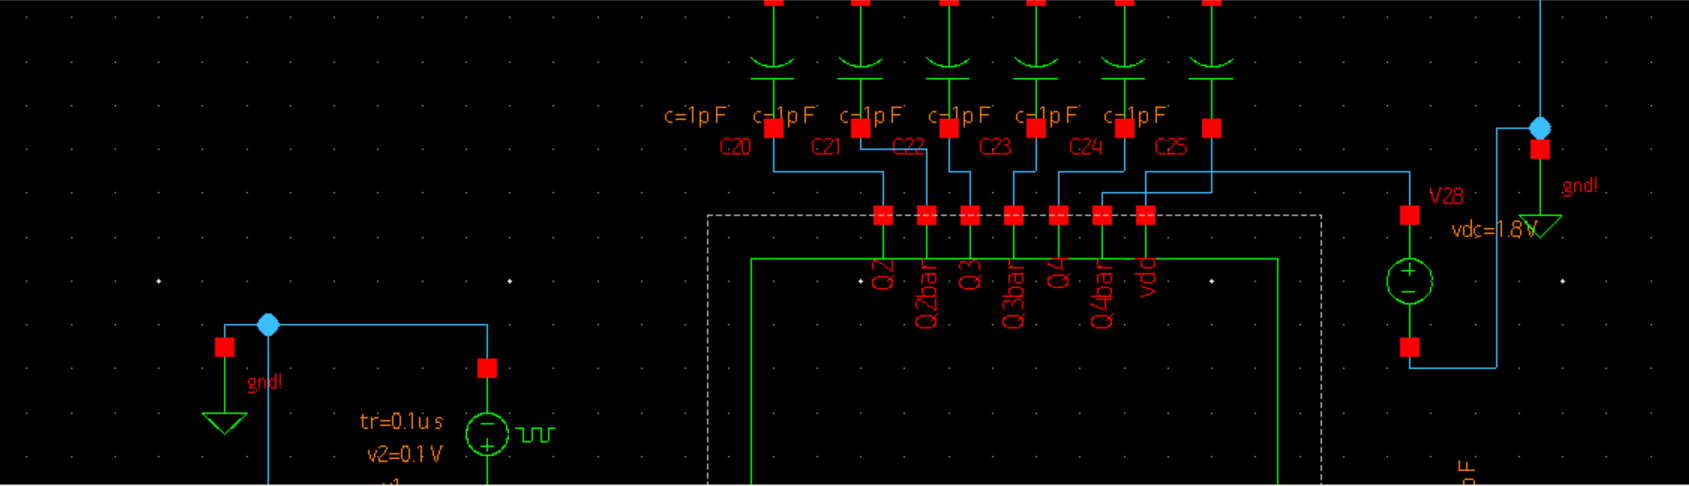
Task: Select the capacitor symbol labeled C25
Action: [x=1211, y=68]
